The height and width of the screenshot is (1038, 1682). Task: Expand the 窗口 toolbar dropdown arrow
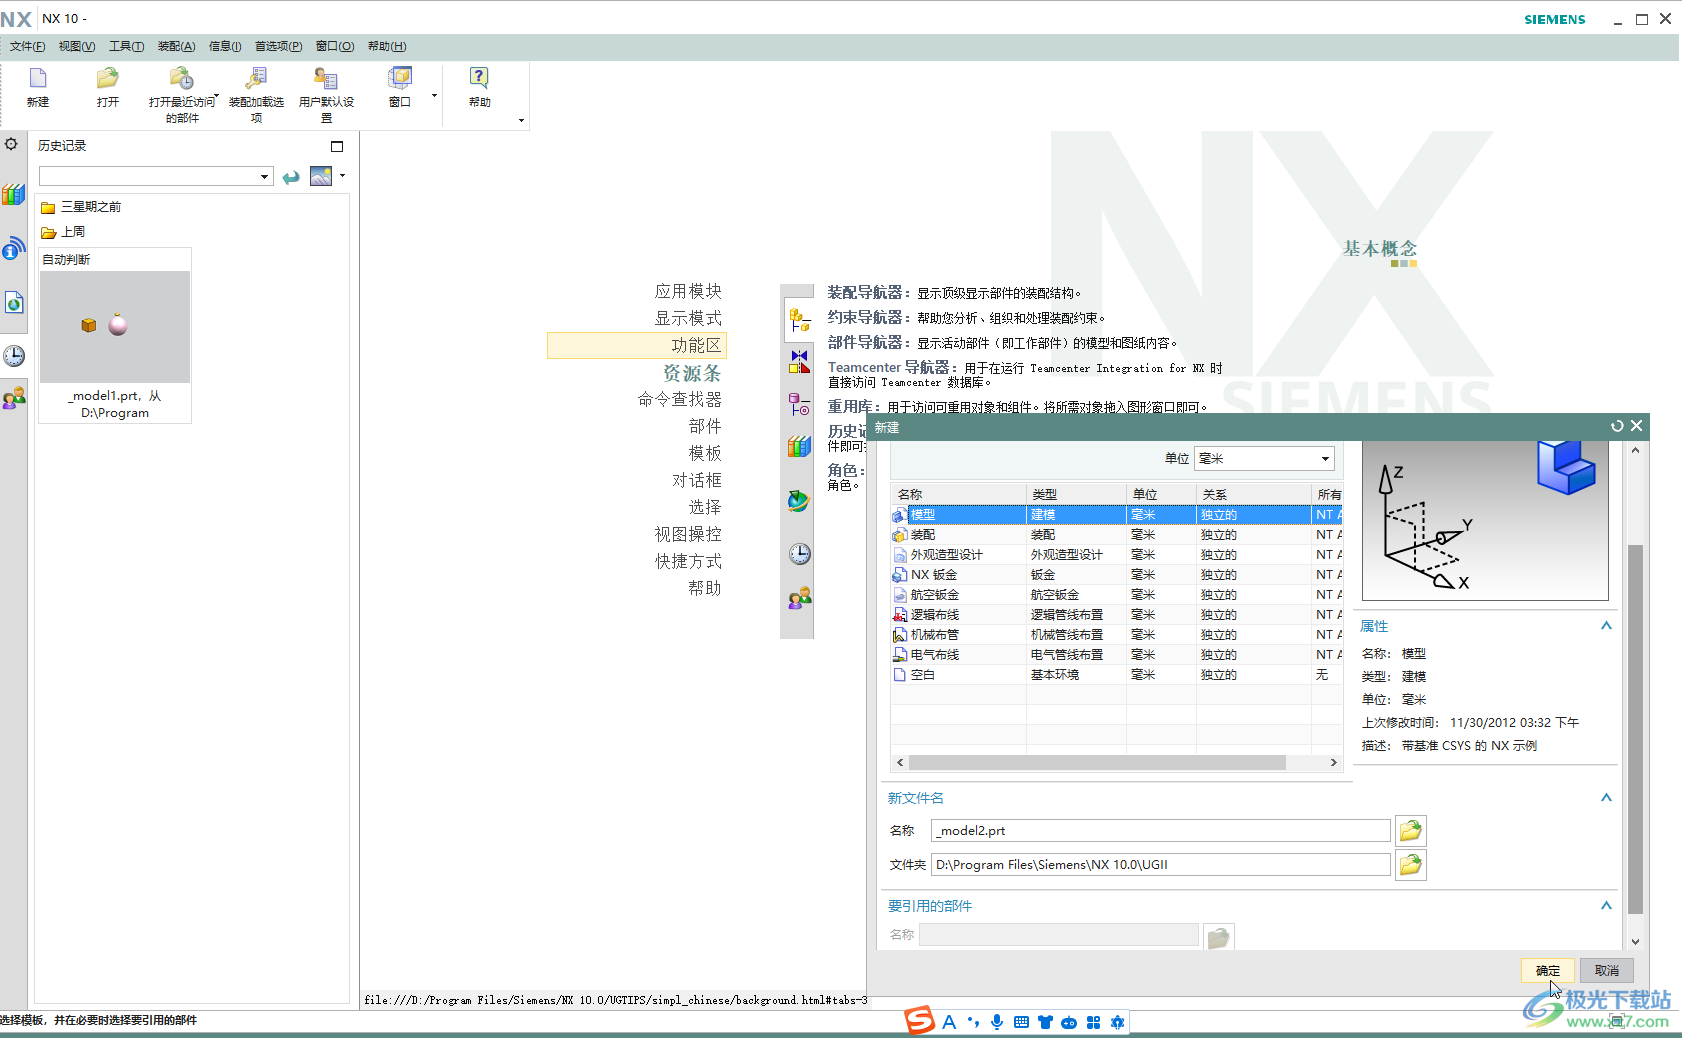(434, 96)
